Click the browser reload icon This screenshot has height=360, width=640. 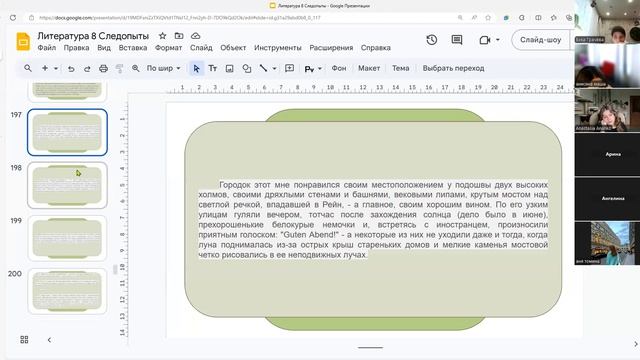(x=13, y=18)
